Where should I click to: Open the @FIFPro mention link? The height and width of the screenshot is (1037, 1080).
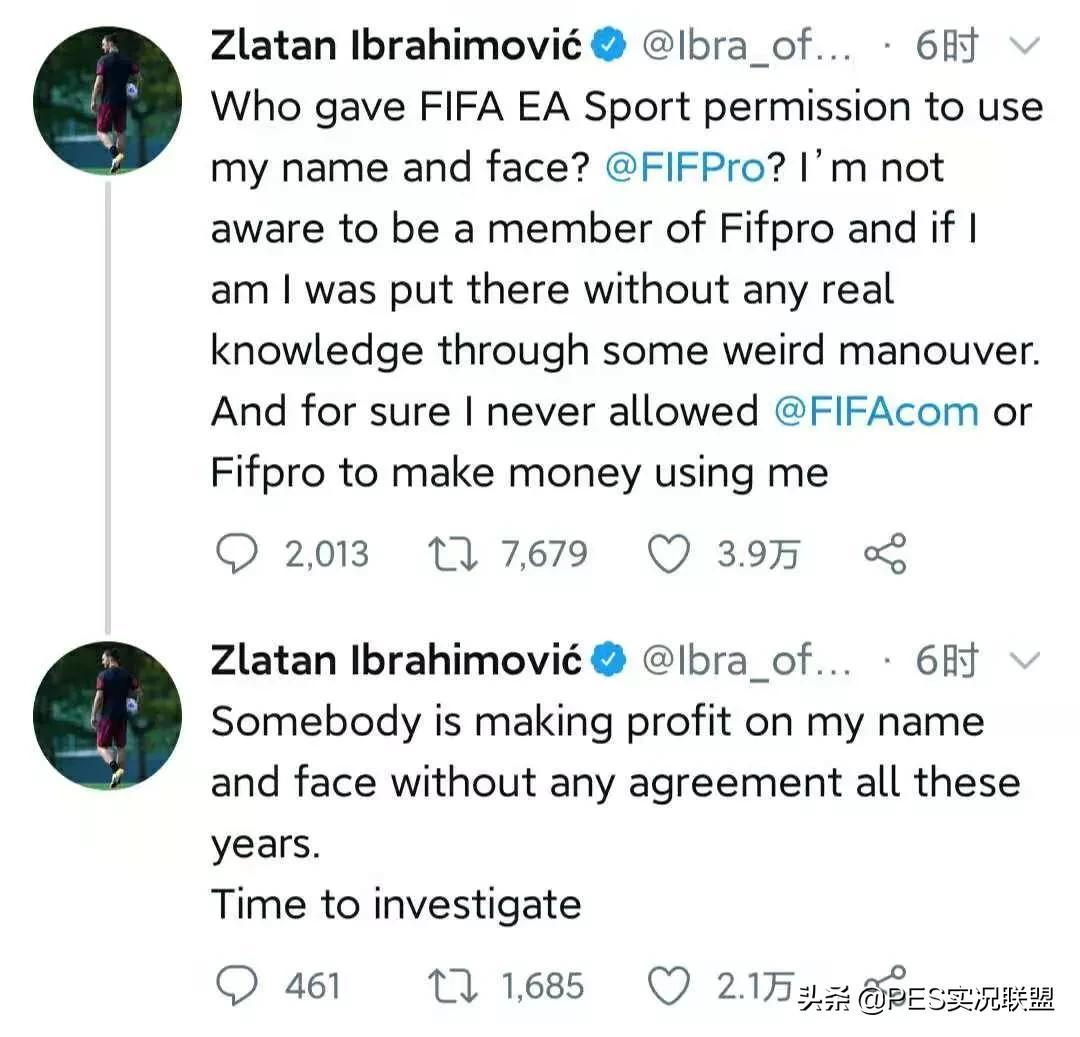(684, 168)
